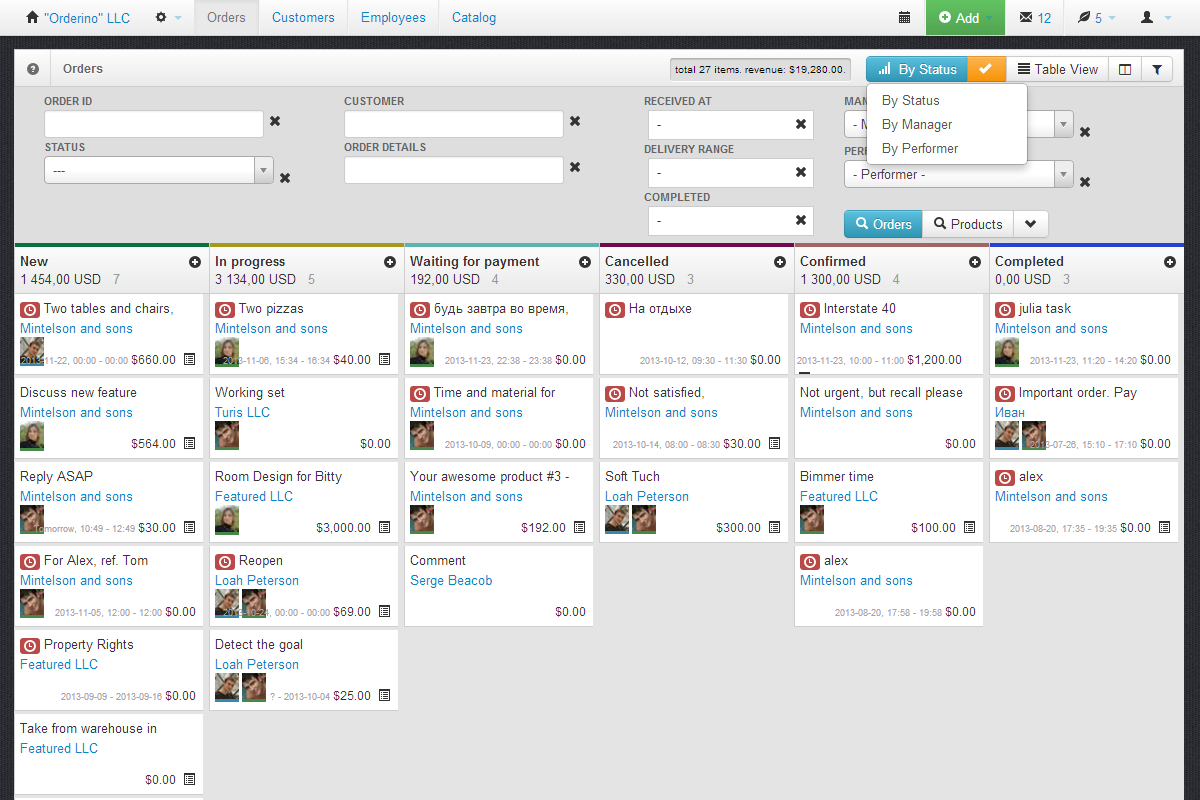
Task: Clear the Completed date filter
Action: click(x=801, y=220)
